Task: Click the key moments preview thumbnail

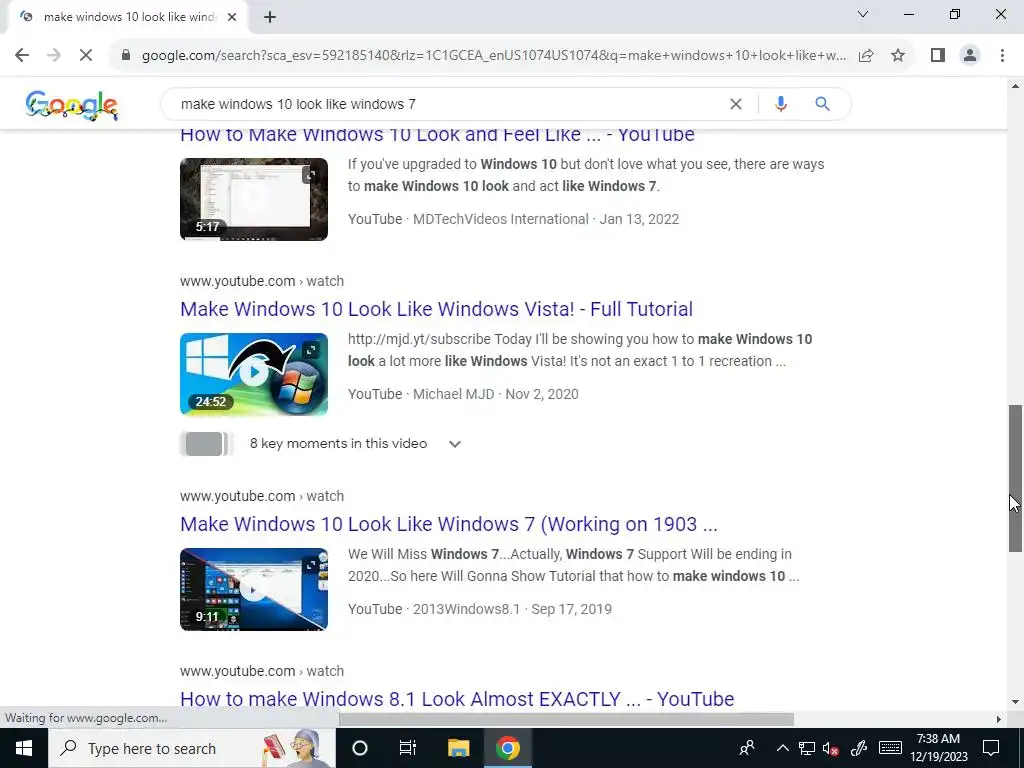Action: [x=206, y=444]
